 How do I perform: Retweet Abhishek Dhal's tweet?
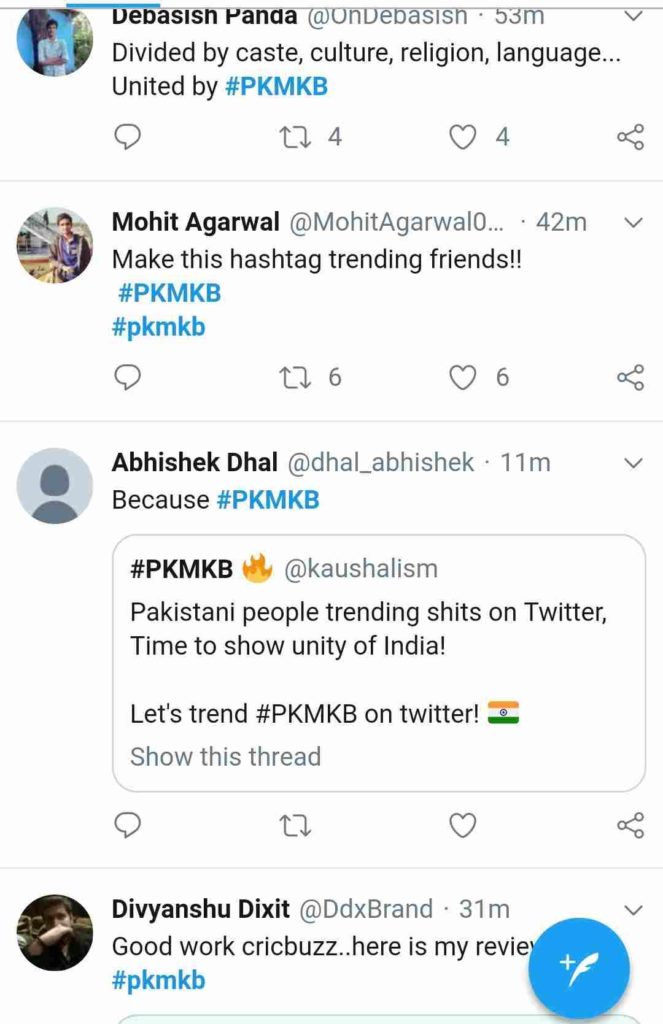click(293, 826)
